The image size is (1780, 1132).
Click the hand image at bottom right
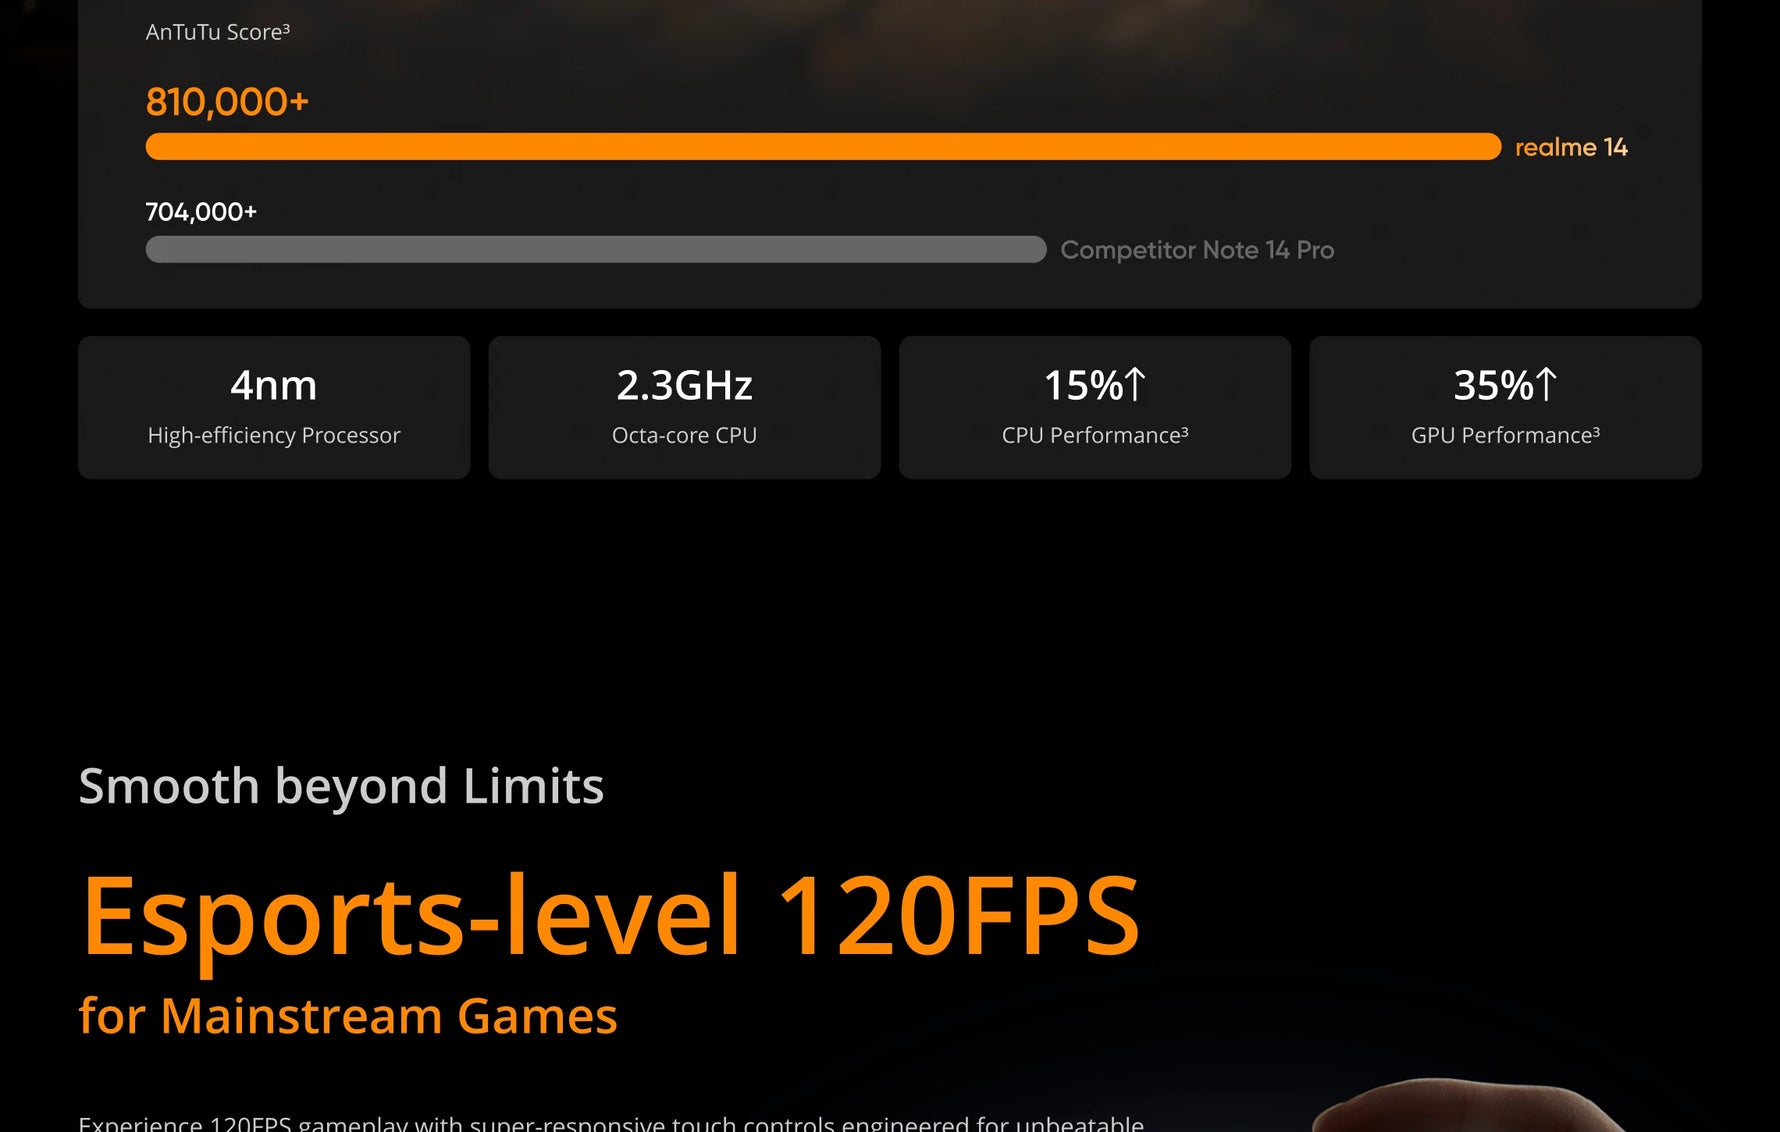point(1470,1105)
